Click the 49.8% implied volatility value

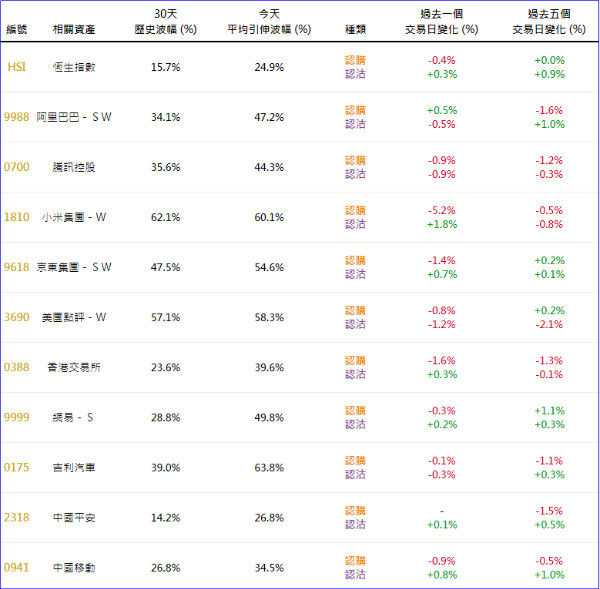click(269, 418)
